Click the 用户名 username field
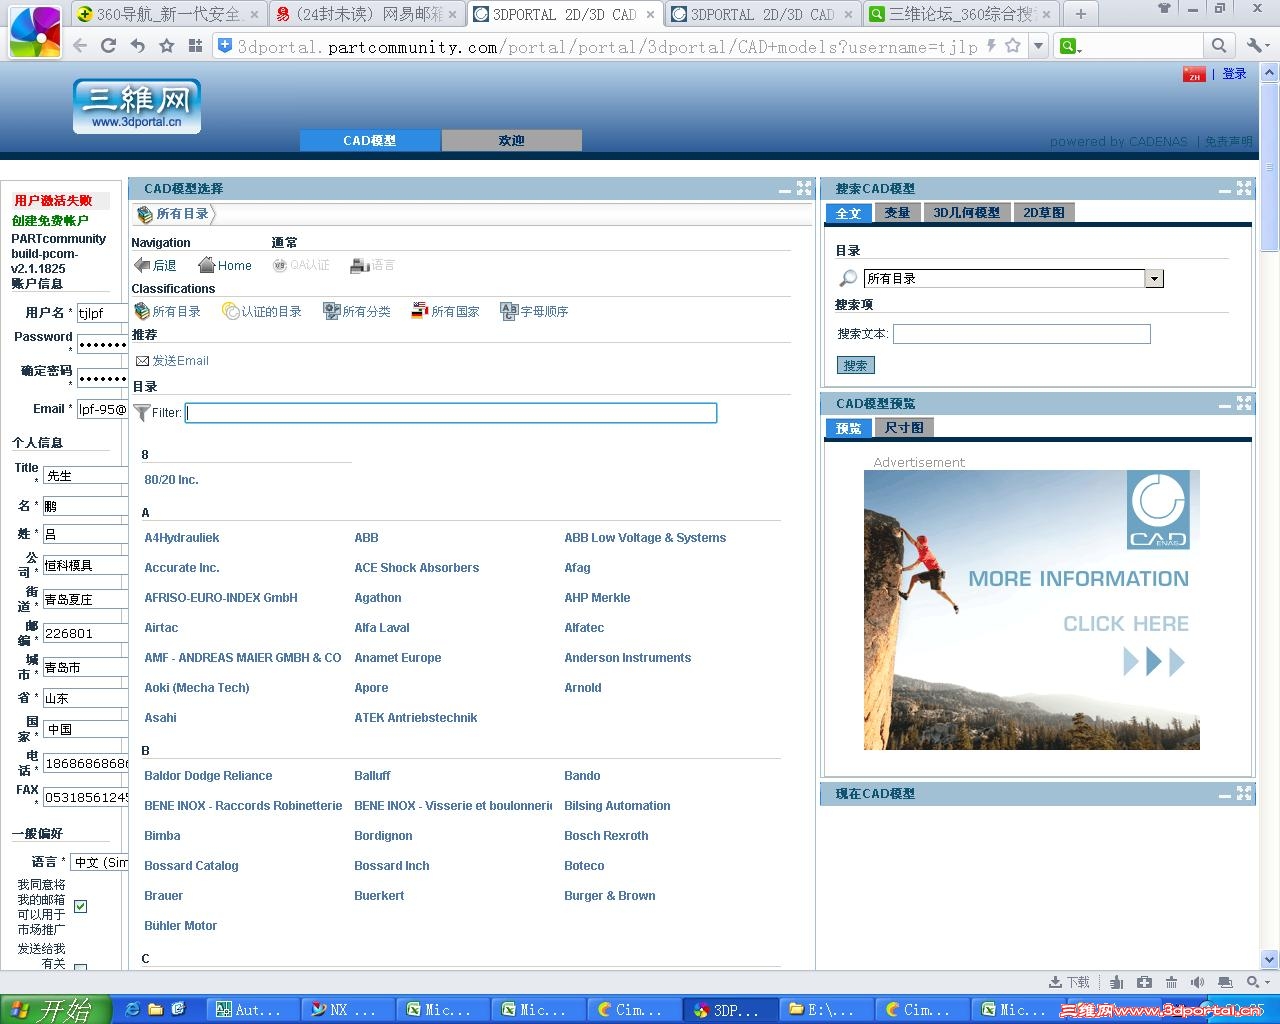 (x=102, y=313)
